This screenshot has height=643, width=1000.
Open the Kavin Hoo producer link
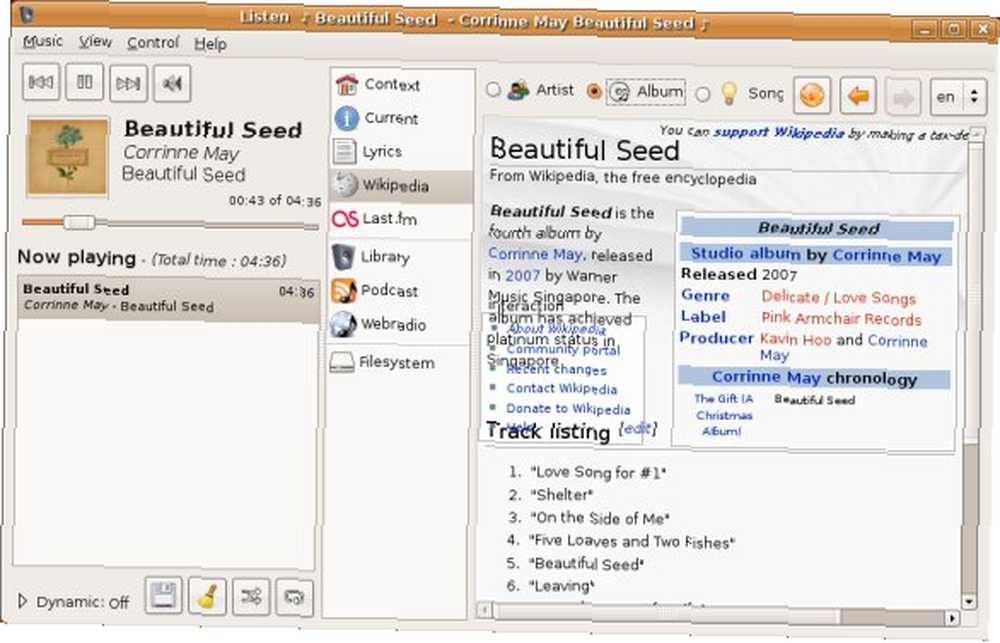tap(795, 339)
